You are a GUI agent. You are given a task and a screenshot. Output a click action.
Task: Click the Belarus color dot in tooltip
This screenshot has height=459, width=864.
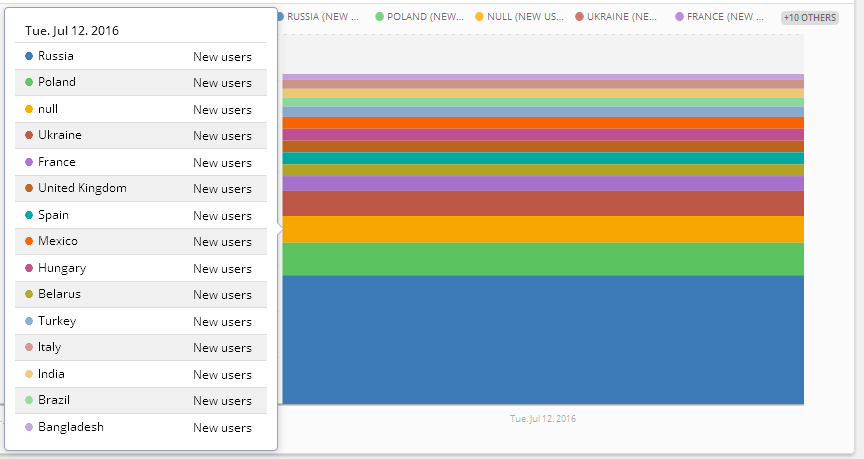29,294
